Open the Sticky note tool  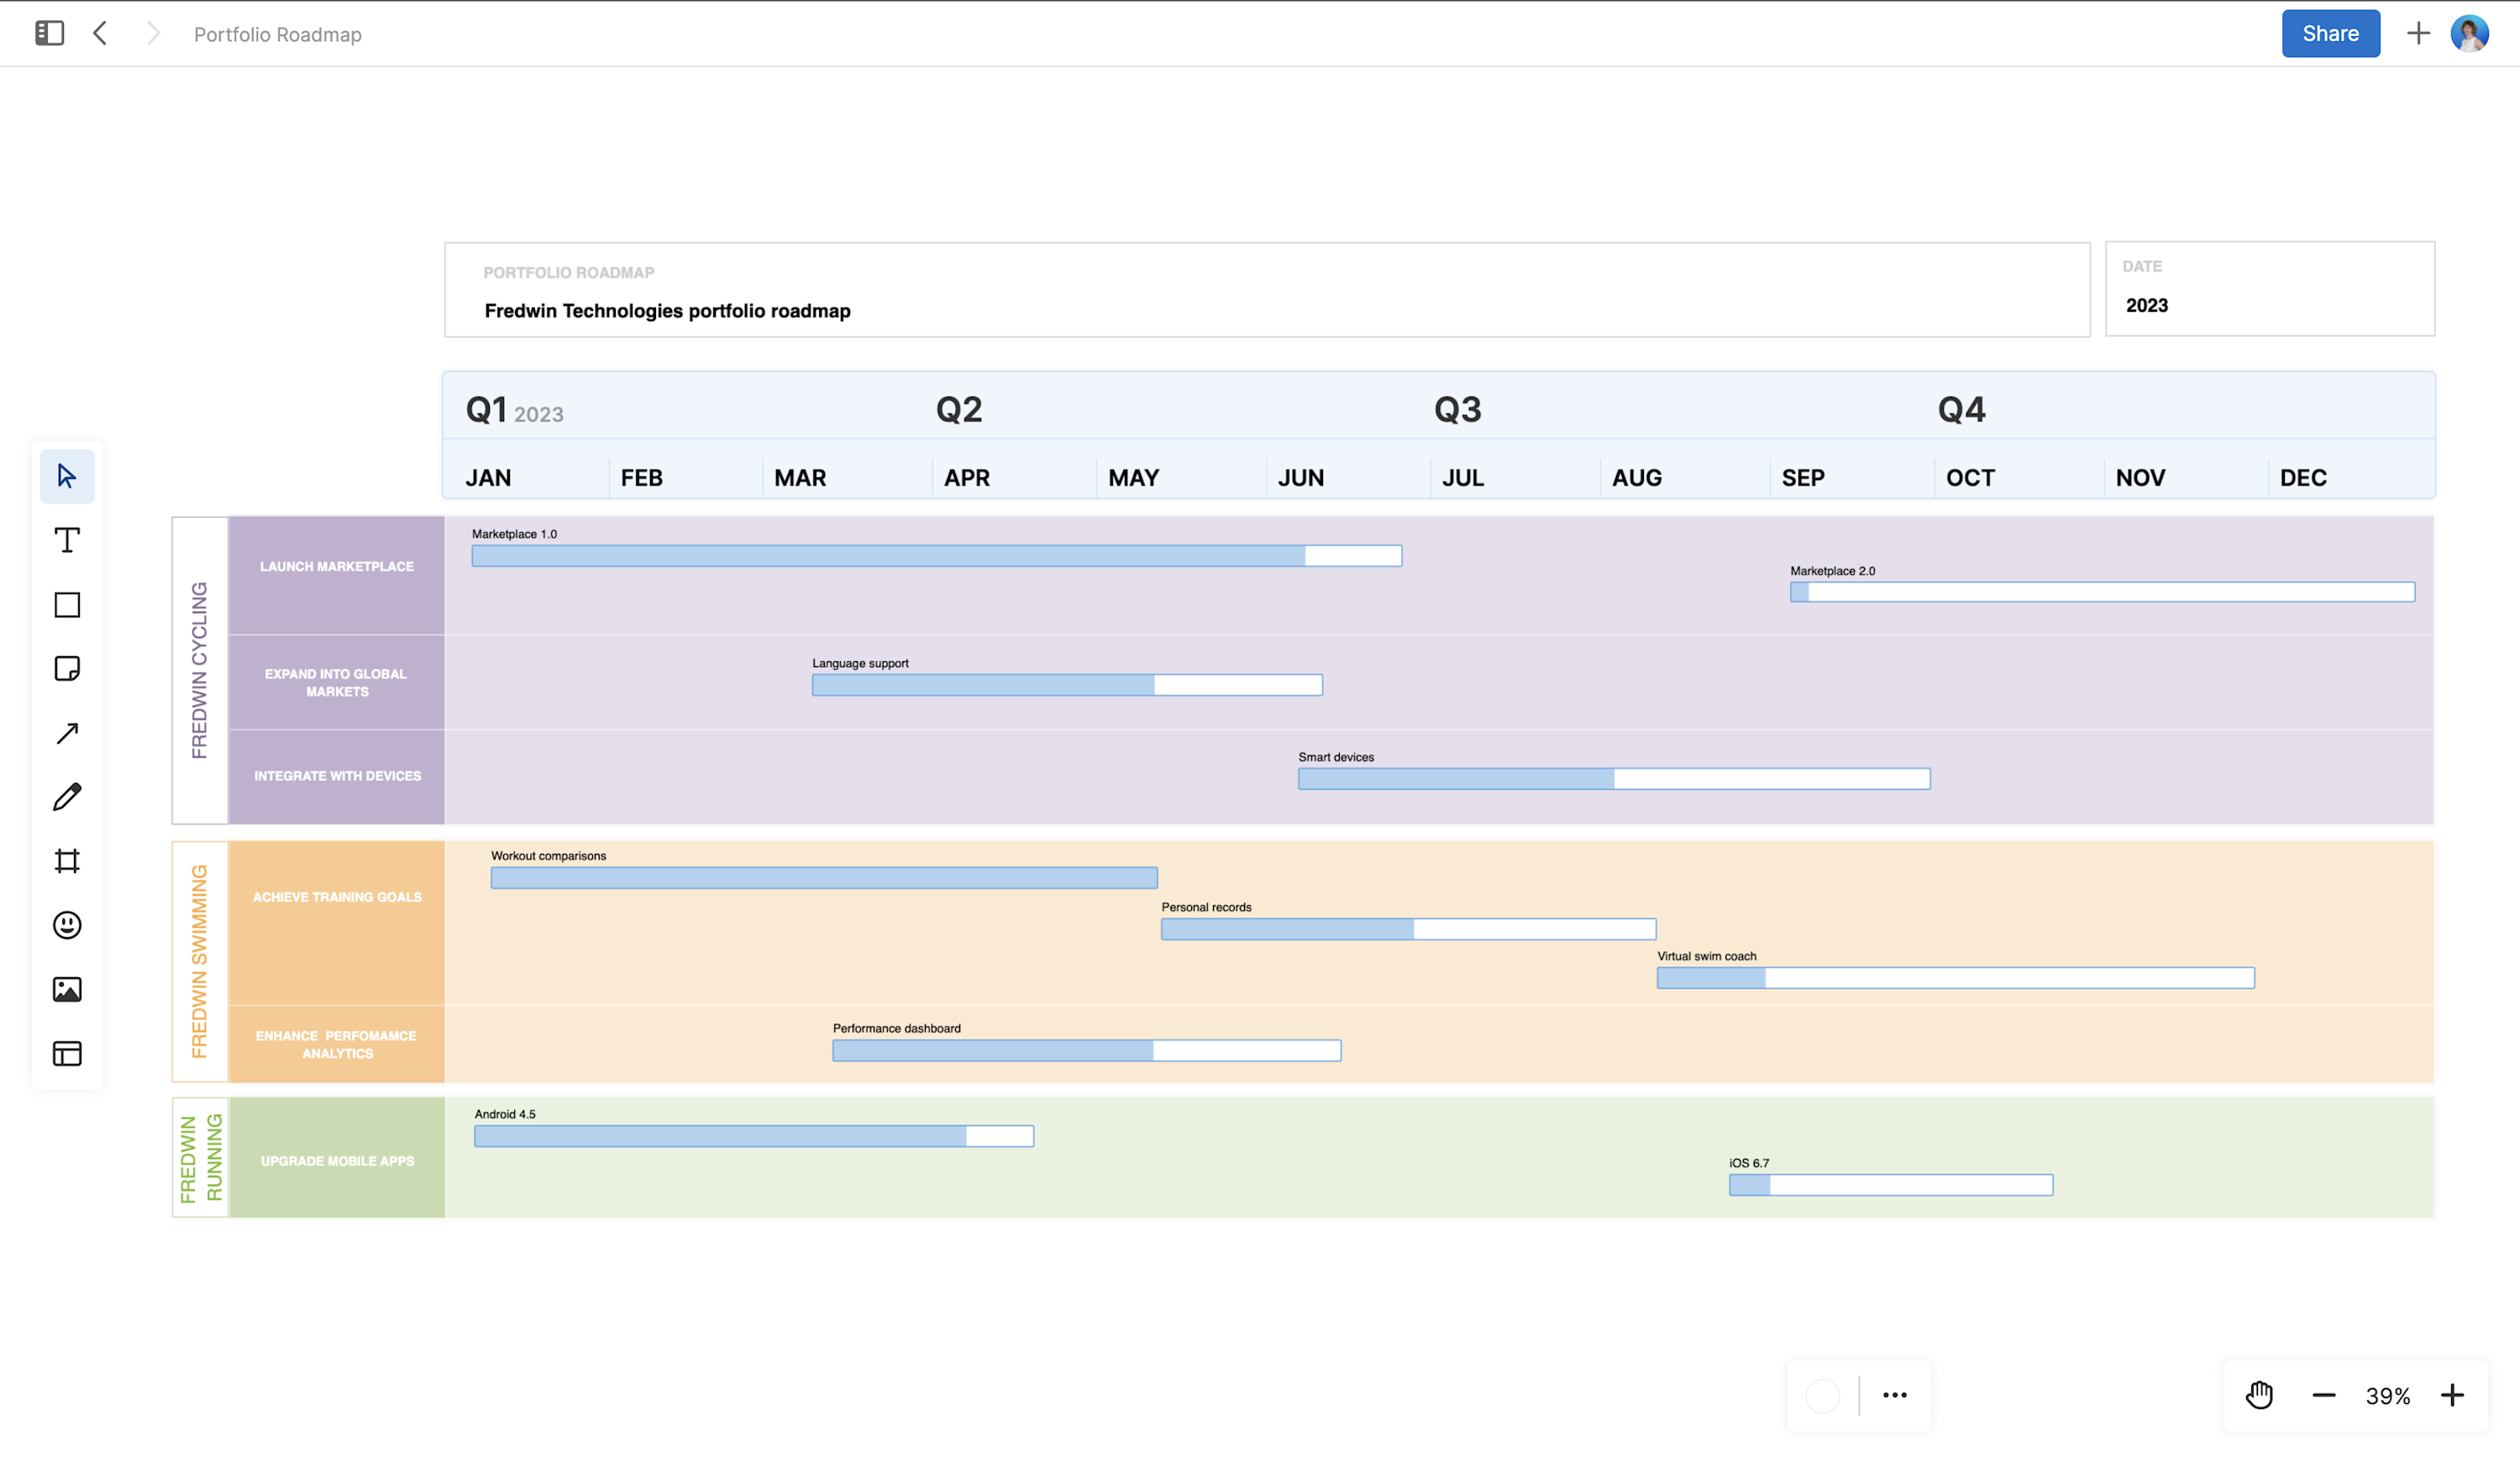tap(66, 668)
